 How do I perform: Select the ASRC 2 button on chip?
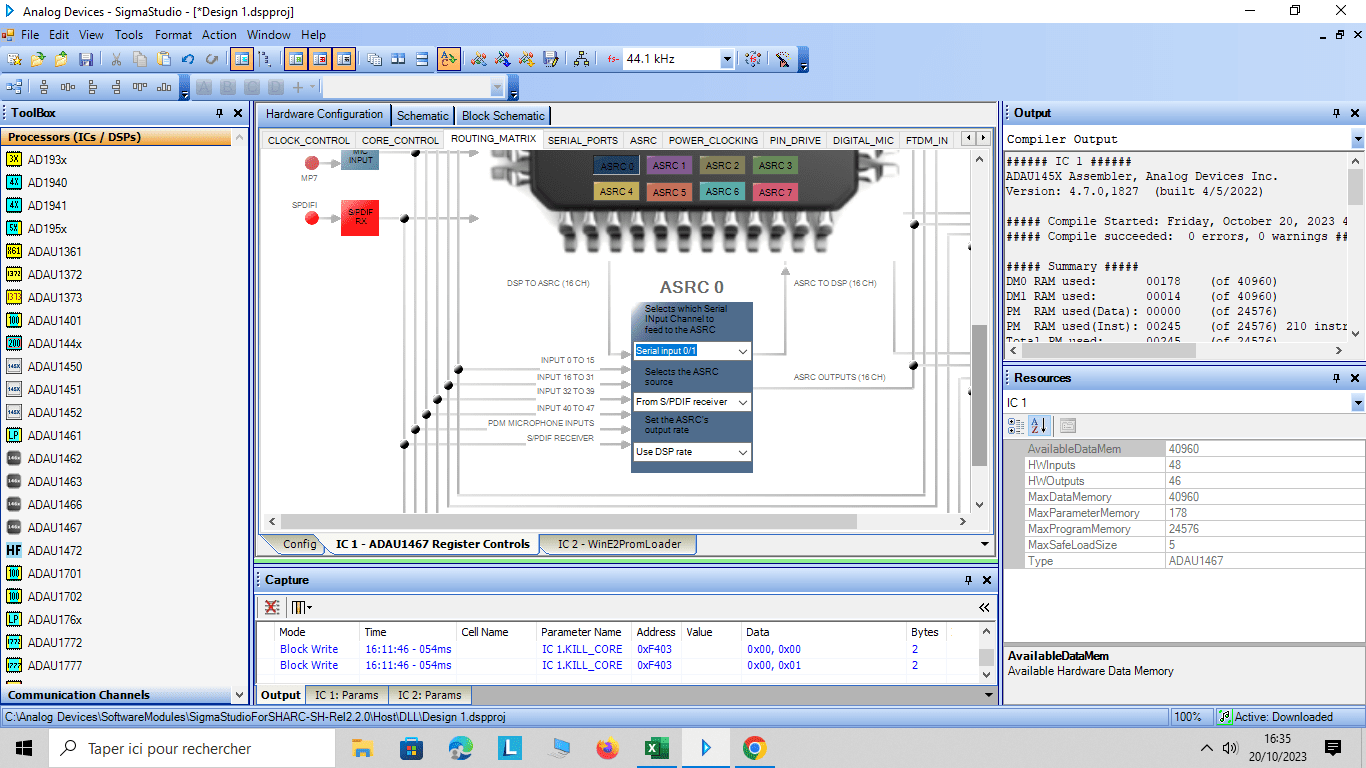pyautogui.click(x=722, y=165)
